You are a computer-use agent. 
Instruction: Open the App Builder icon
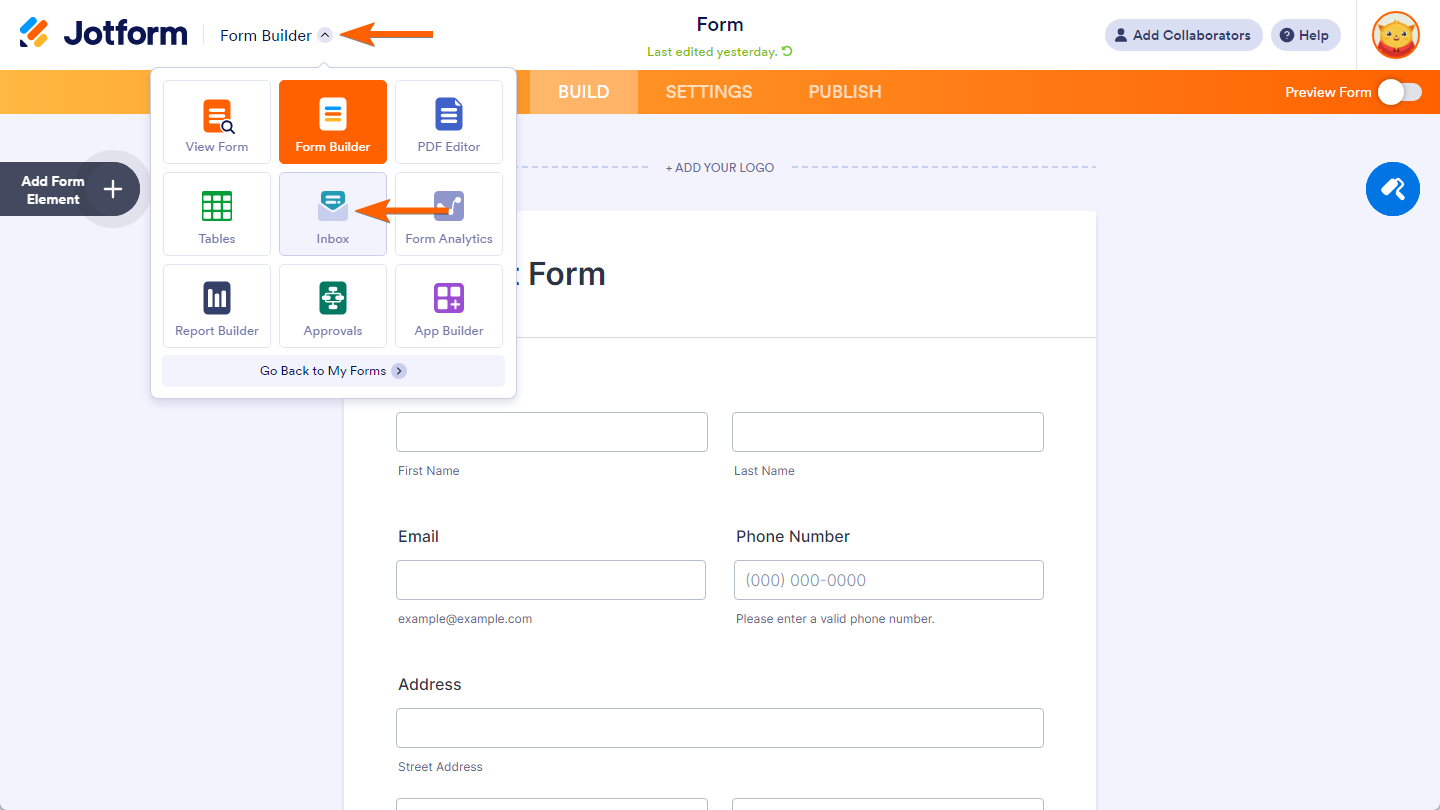coord(448,305)
